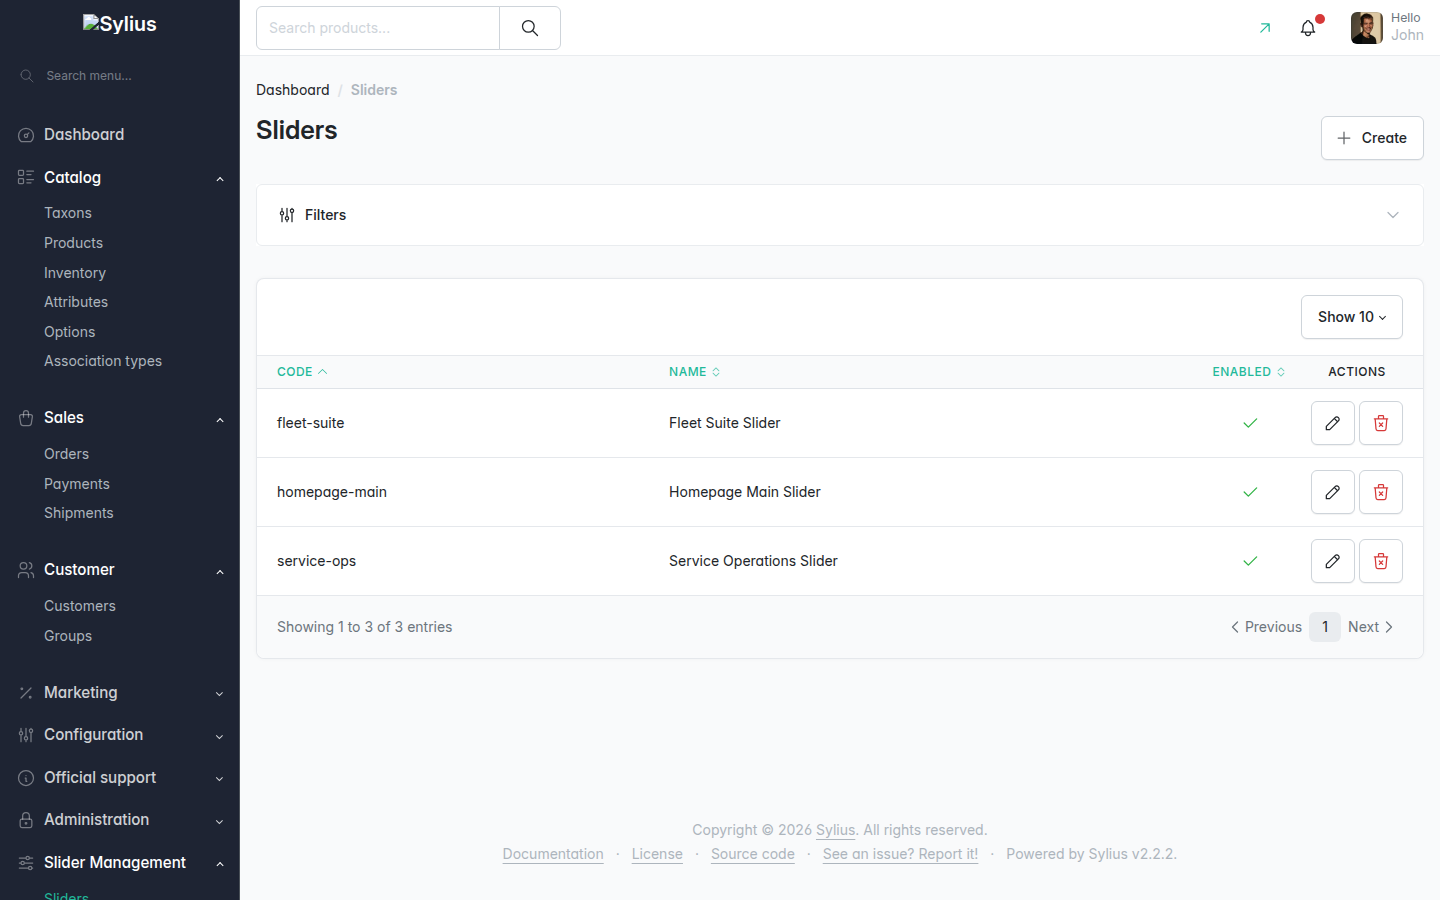Sort table by Code column

click(x=302, y=372)
